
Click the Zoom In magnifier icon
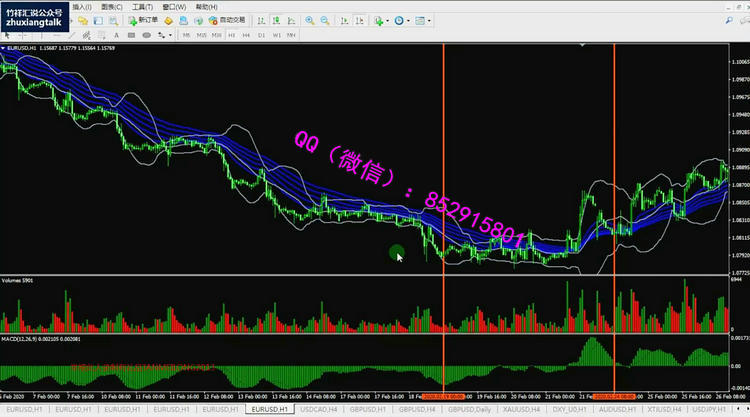point(310,20)
